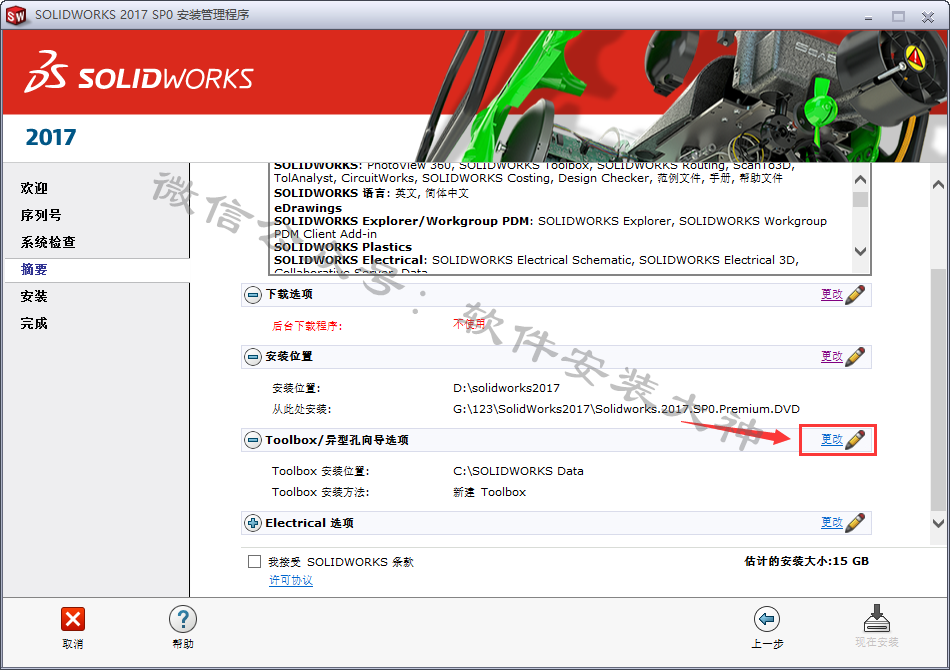Click the Toolbox location C:\SOLIDWORKS Data text

pyautogui.click(x=518, y=471)
